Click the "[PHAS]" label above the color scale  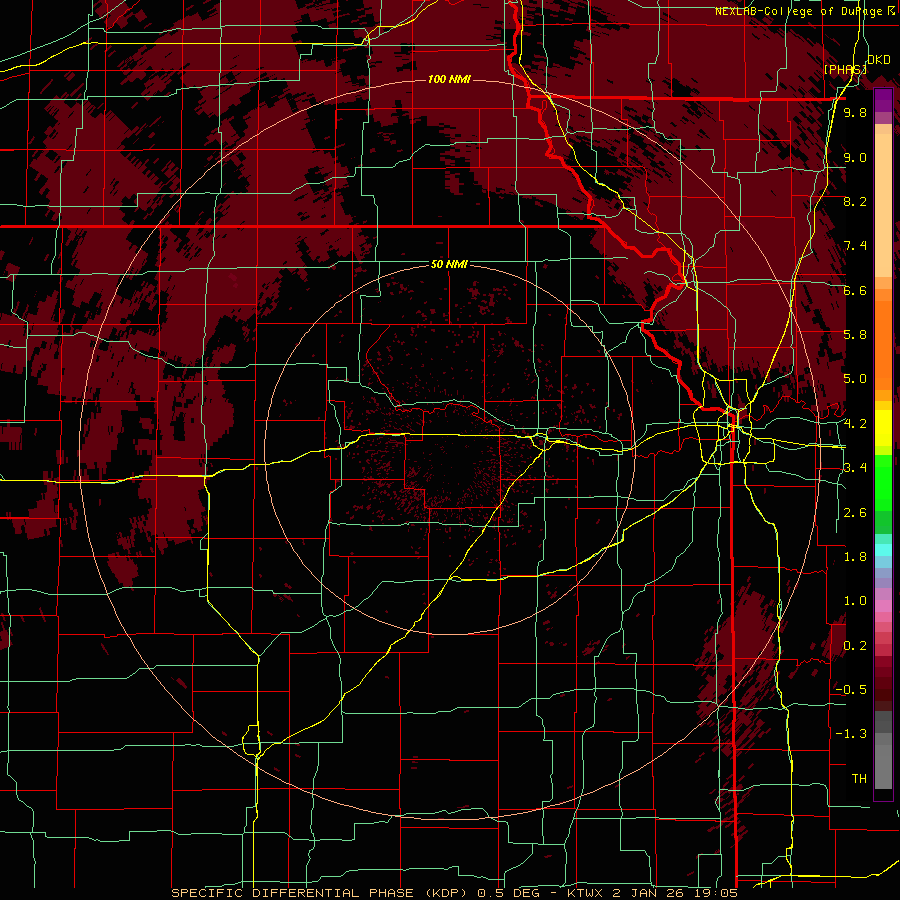tap(845, 69)
